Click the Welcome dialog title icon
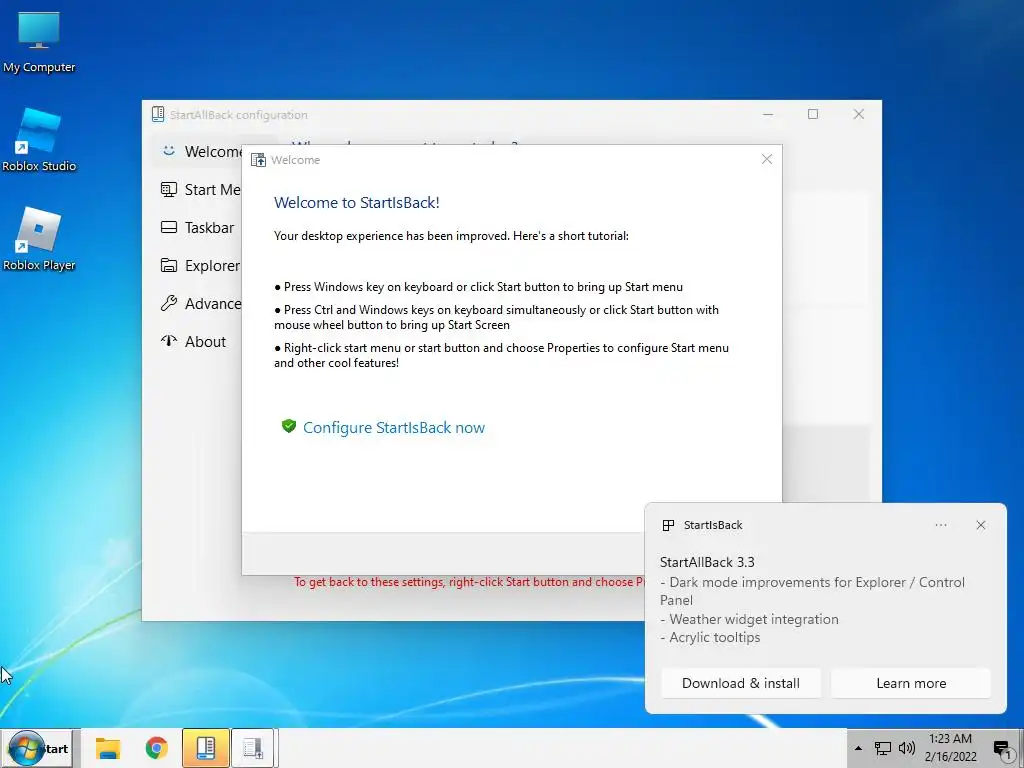This screenshot has height=768, width=1024. [x=259, y=160]
